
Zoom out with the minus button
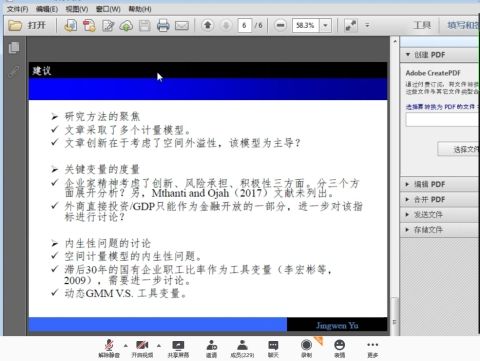(x=281, y=25)
